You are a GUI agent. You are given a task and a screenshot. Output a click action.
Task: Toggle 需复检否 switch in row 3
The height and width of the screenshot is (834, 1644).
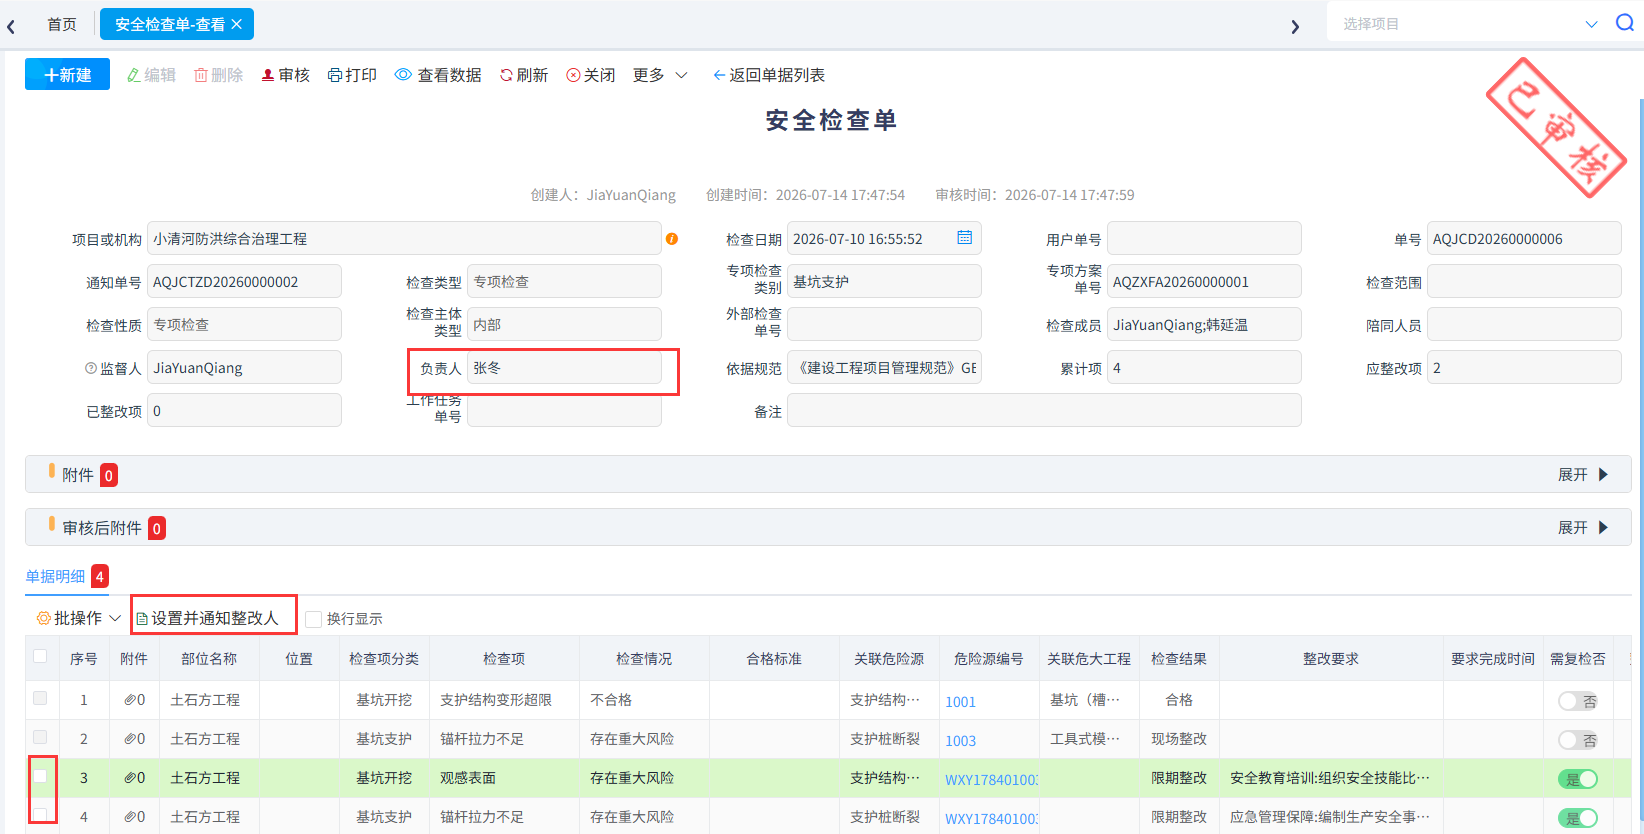coord(1578,779)
